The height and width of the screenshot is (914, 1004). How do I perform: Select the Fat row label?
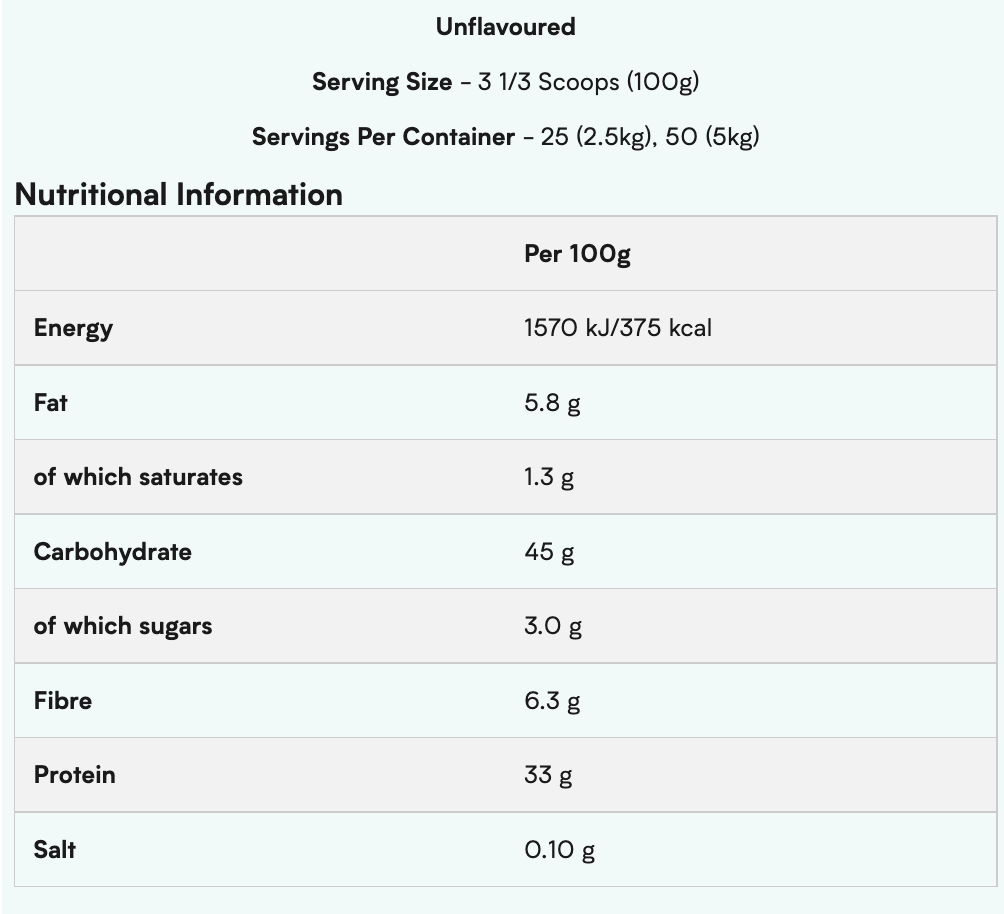tap(51, 402)
